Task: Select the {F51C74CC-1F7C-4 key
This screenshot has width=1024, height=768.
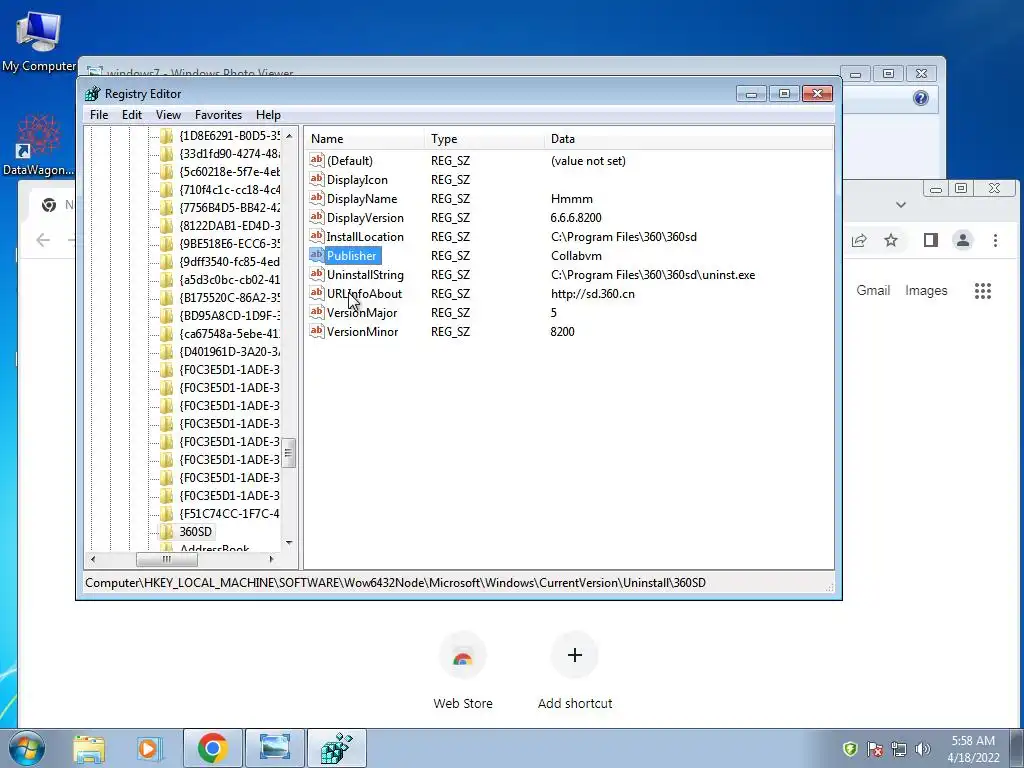Action: click(229, 513)
